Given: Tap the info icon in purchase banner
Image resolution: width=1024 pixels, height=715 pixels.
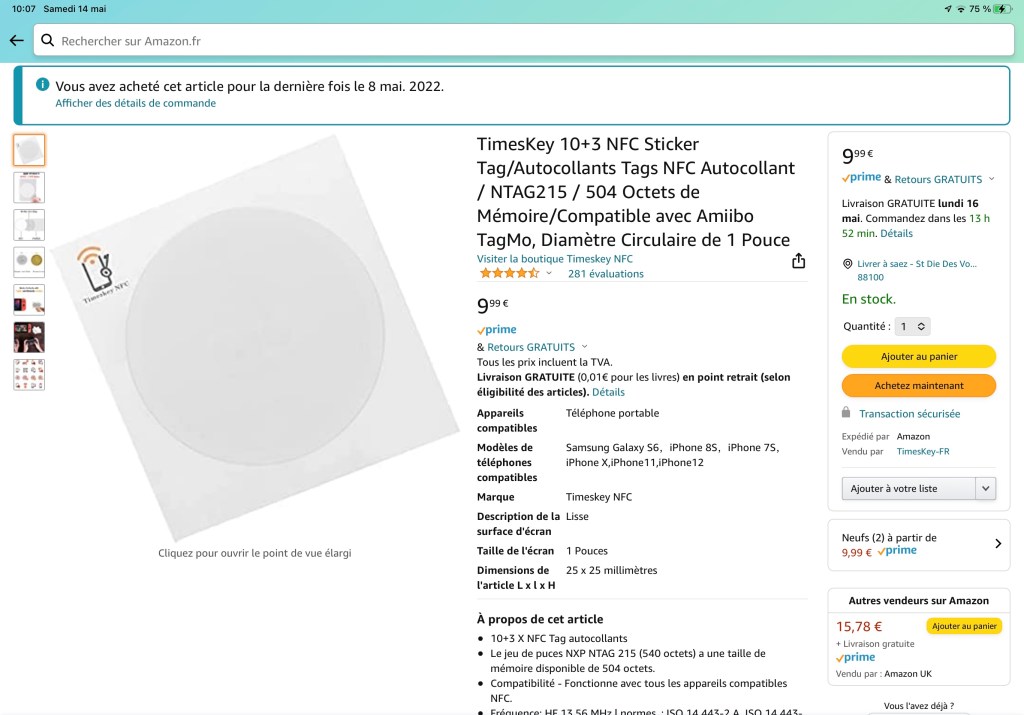Looking at the screenshot, I should click(43, 85).
